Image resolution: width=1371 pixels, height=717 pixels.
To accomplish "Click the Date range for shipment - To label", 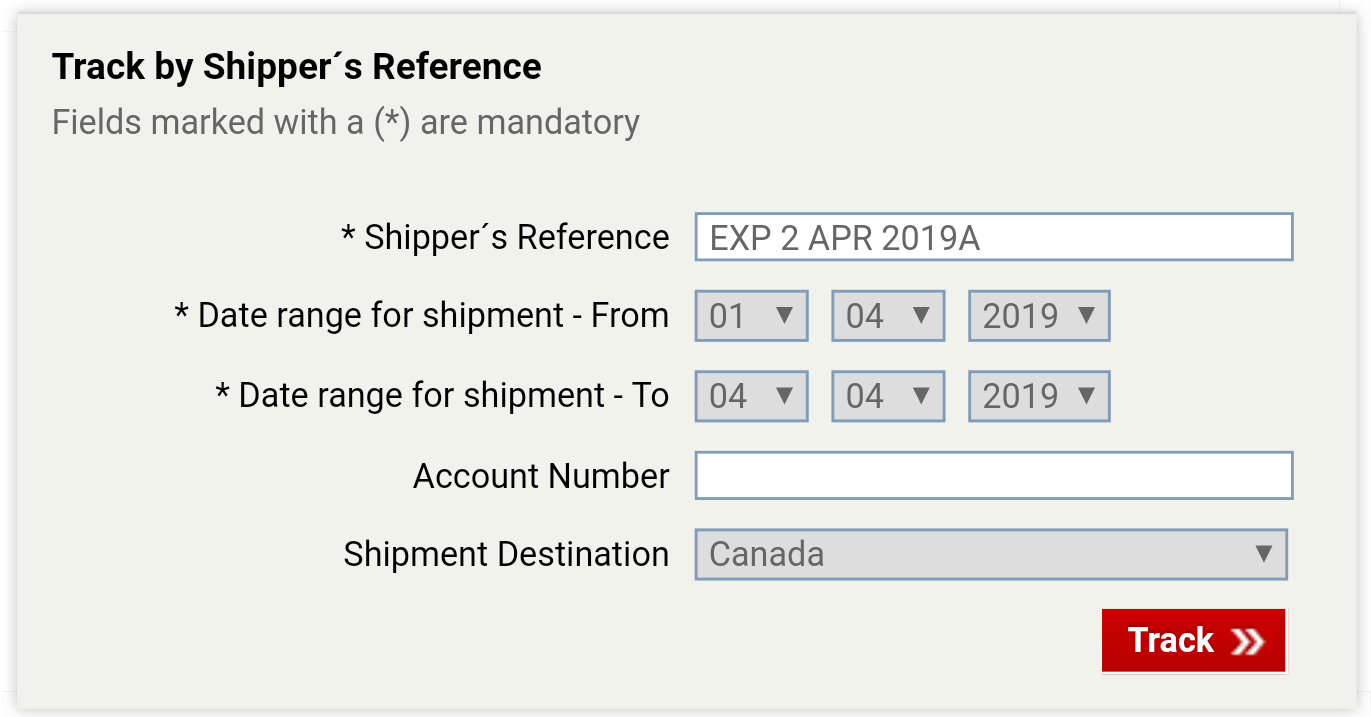I will [442, 396].
